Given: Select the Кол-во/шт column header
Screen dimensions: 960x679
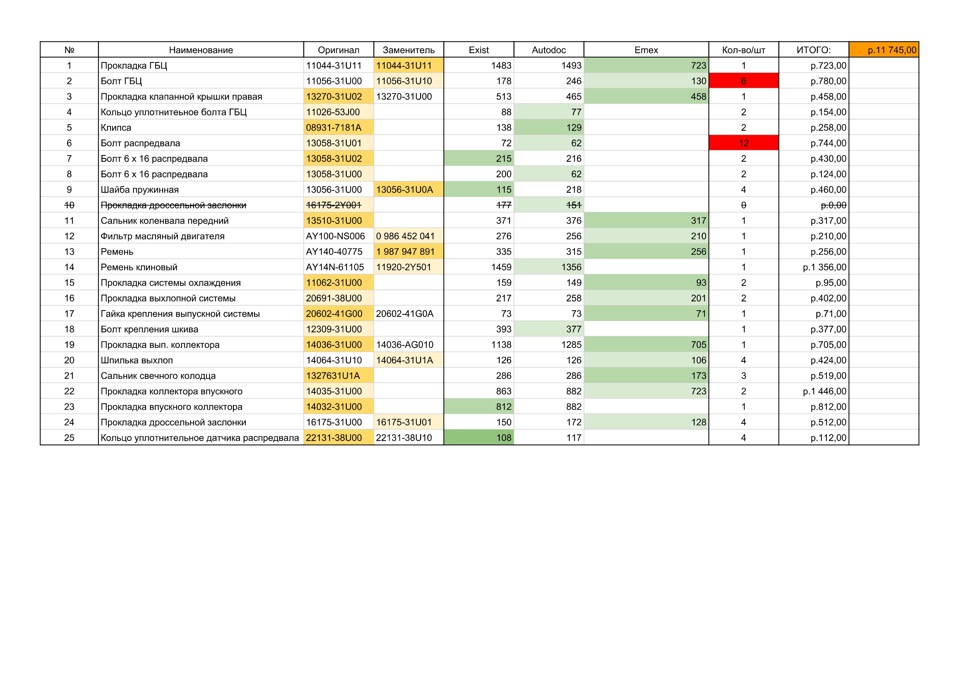Looking at the screenshot, I should [x=743, y=50].
